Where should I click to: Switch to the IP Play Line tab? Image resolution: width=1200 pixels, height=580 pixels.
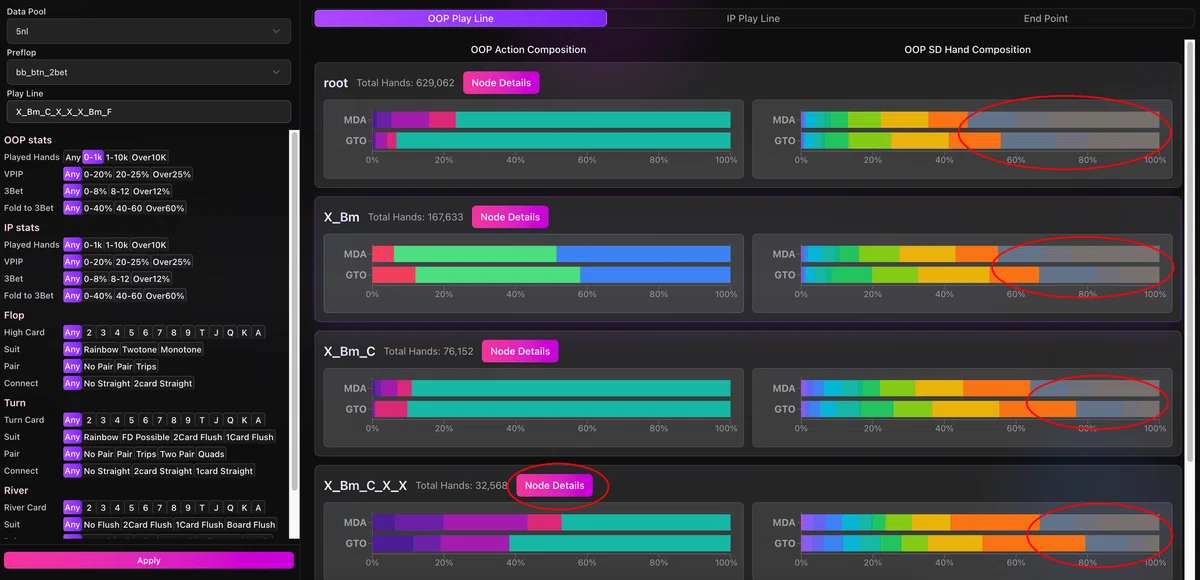(x=753, y=18)
